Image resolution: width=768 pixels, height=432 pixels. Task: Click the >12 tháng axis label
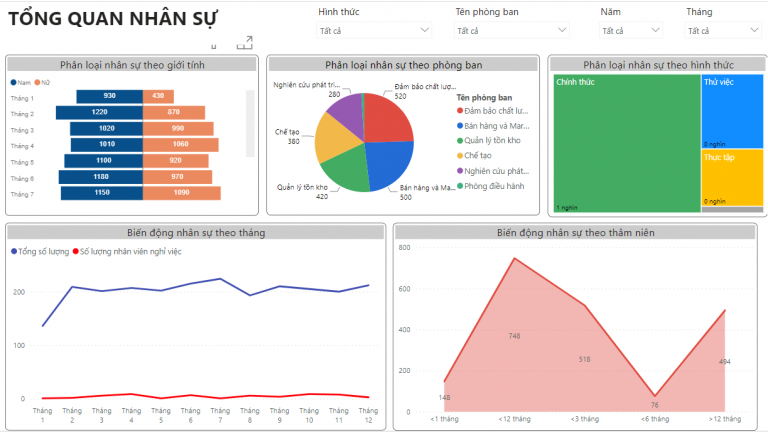(x=725, y=419)
